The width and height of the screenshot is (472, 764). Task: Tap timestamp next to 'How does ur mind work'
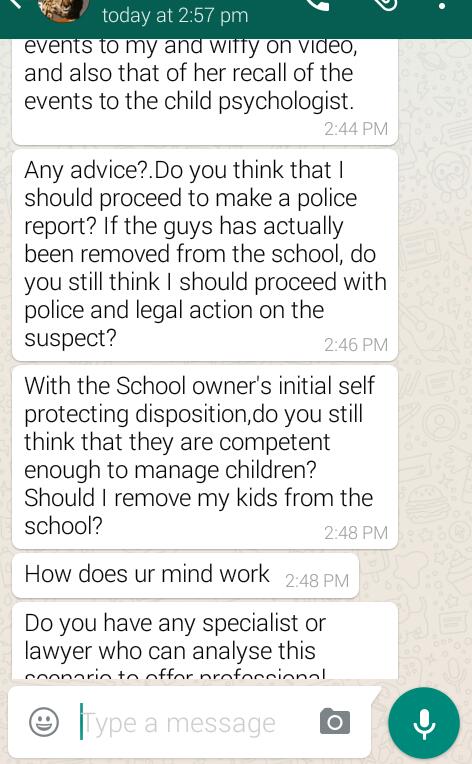point(317,581)
